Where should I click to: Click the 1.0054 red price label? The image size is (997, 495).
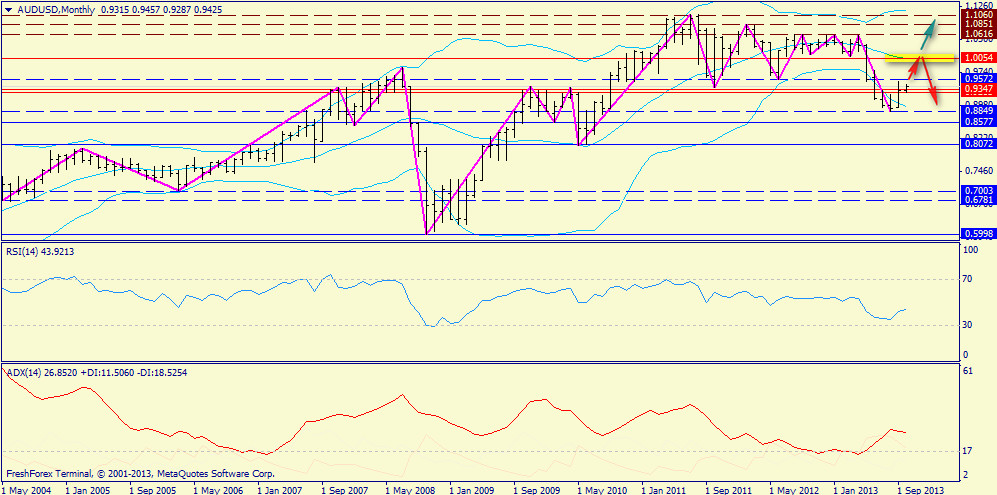click(976, 59)
